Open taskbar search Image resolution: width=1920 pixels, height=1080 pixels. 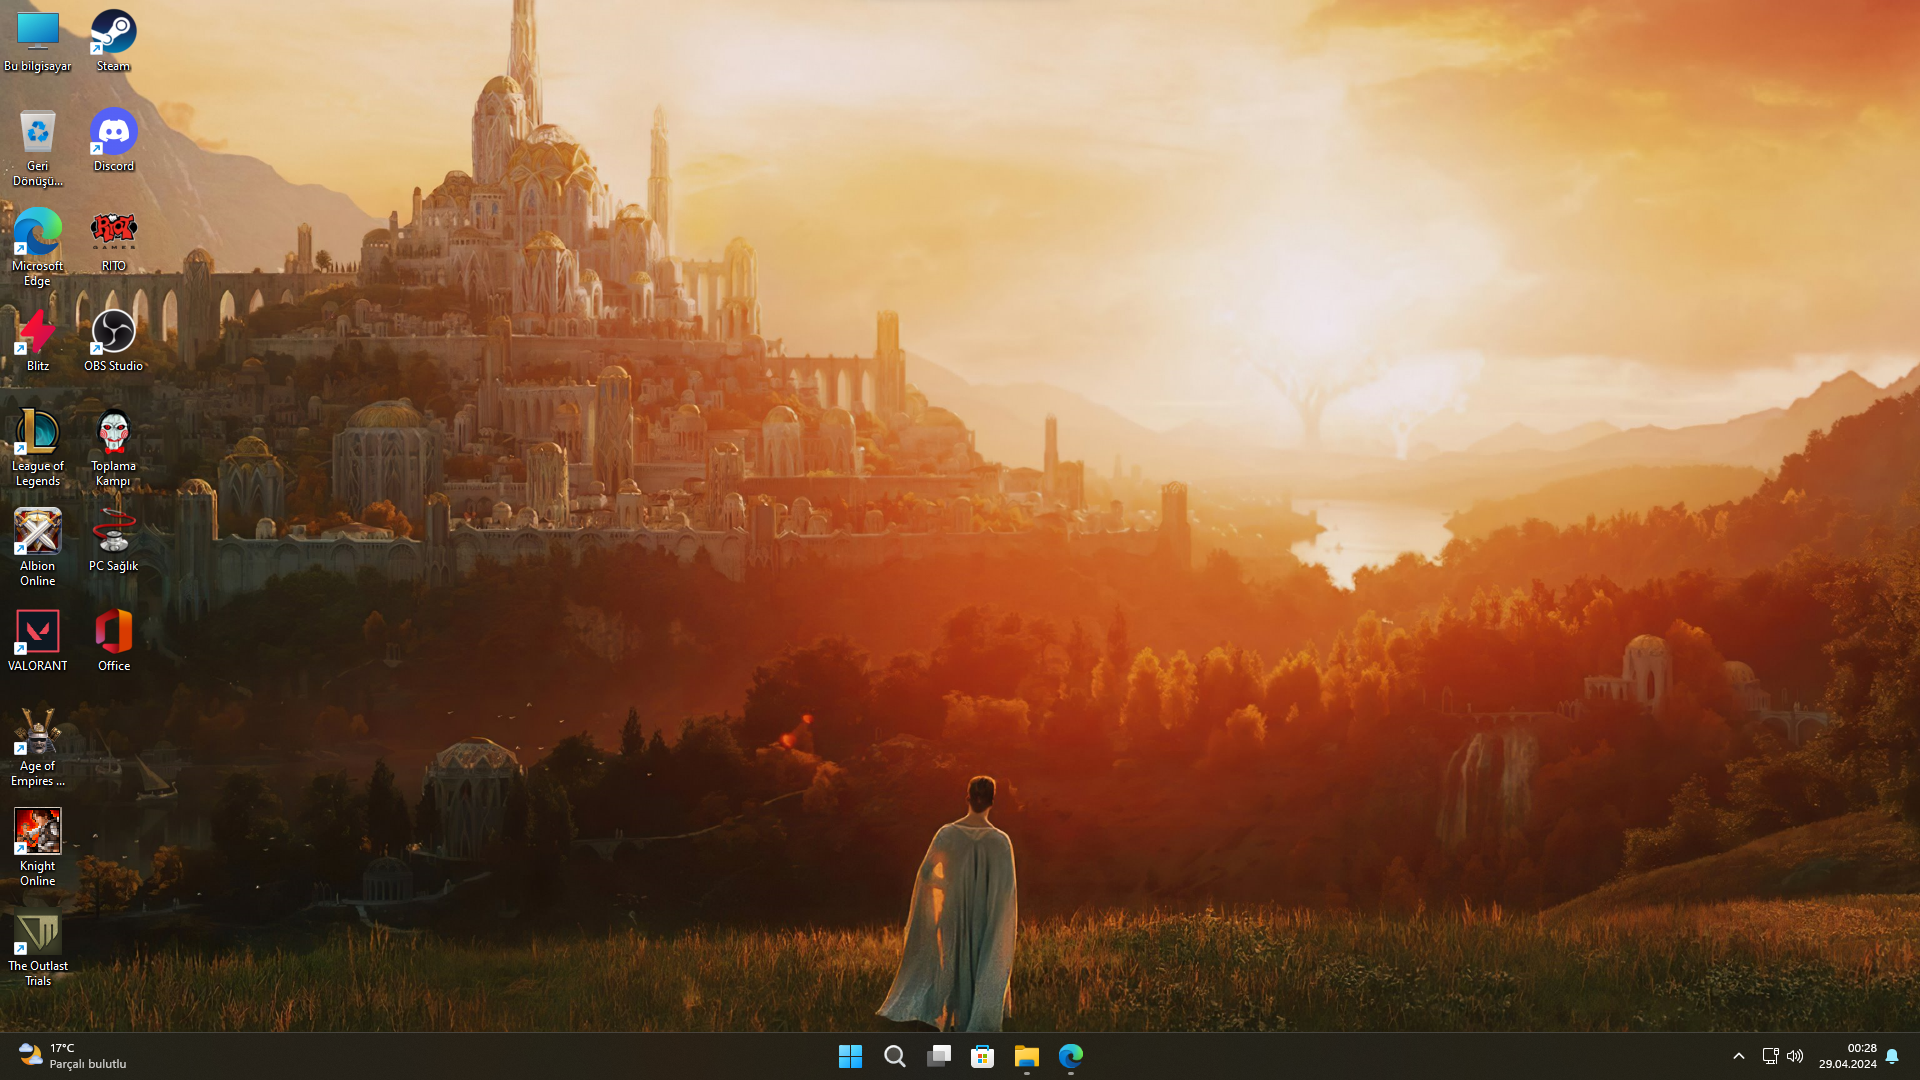[895, 1056]
